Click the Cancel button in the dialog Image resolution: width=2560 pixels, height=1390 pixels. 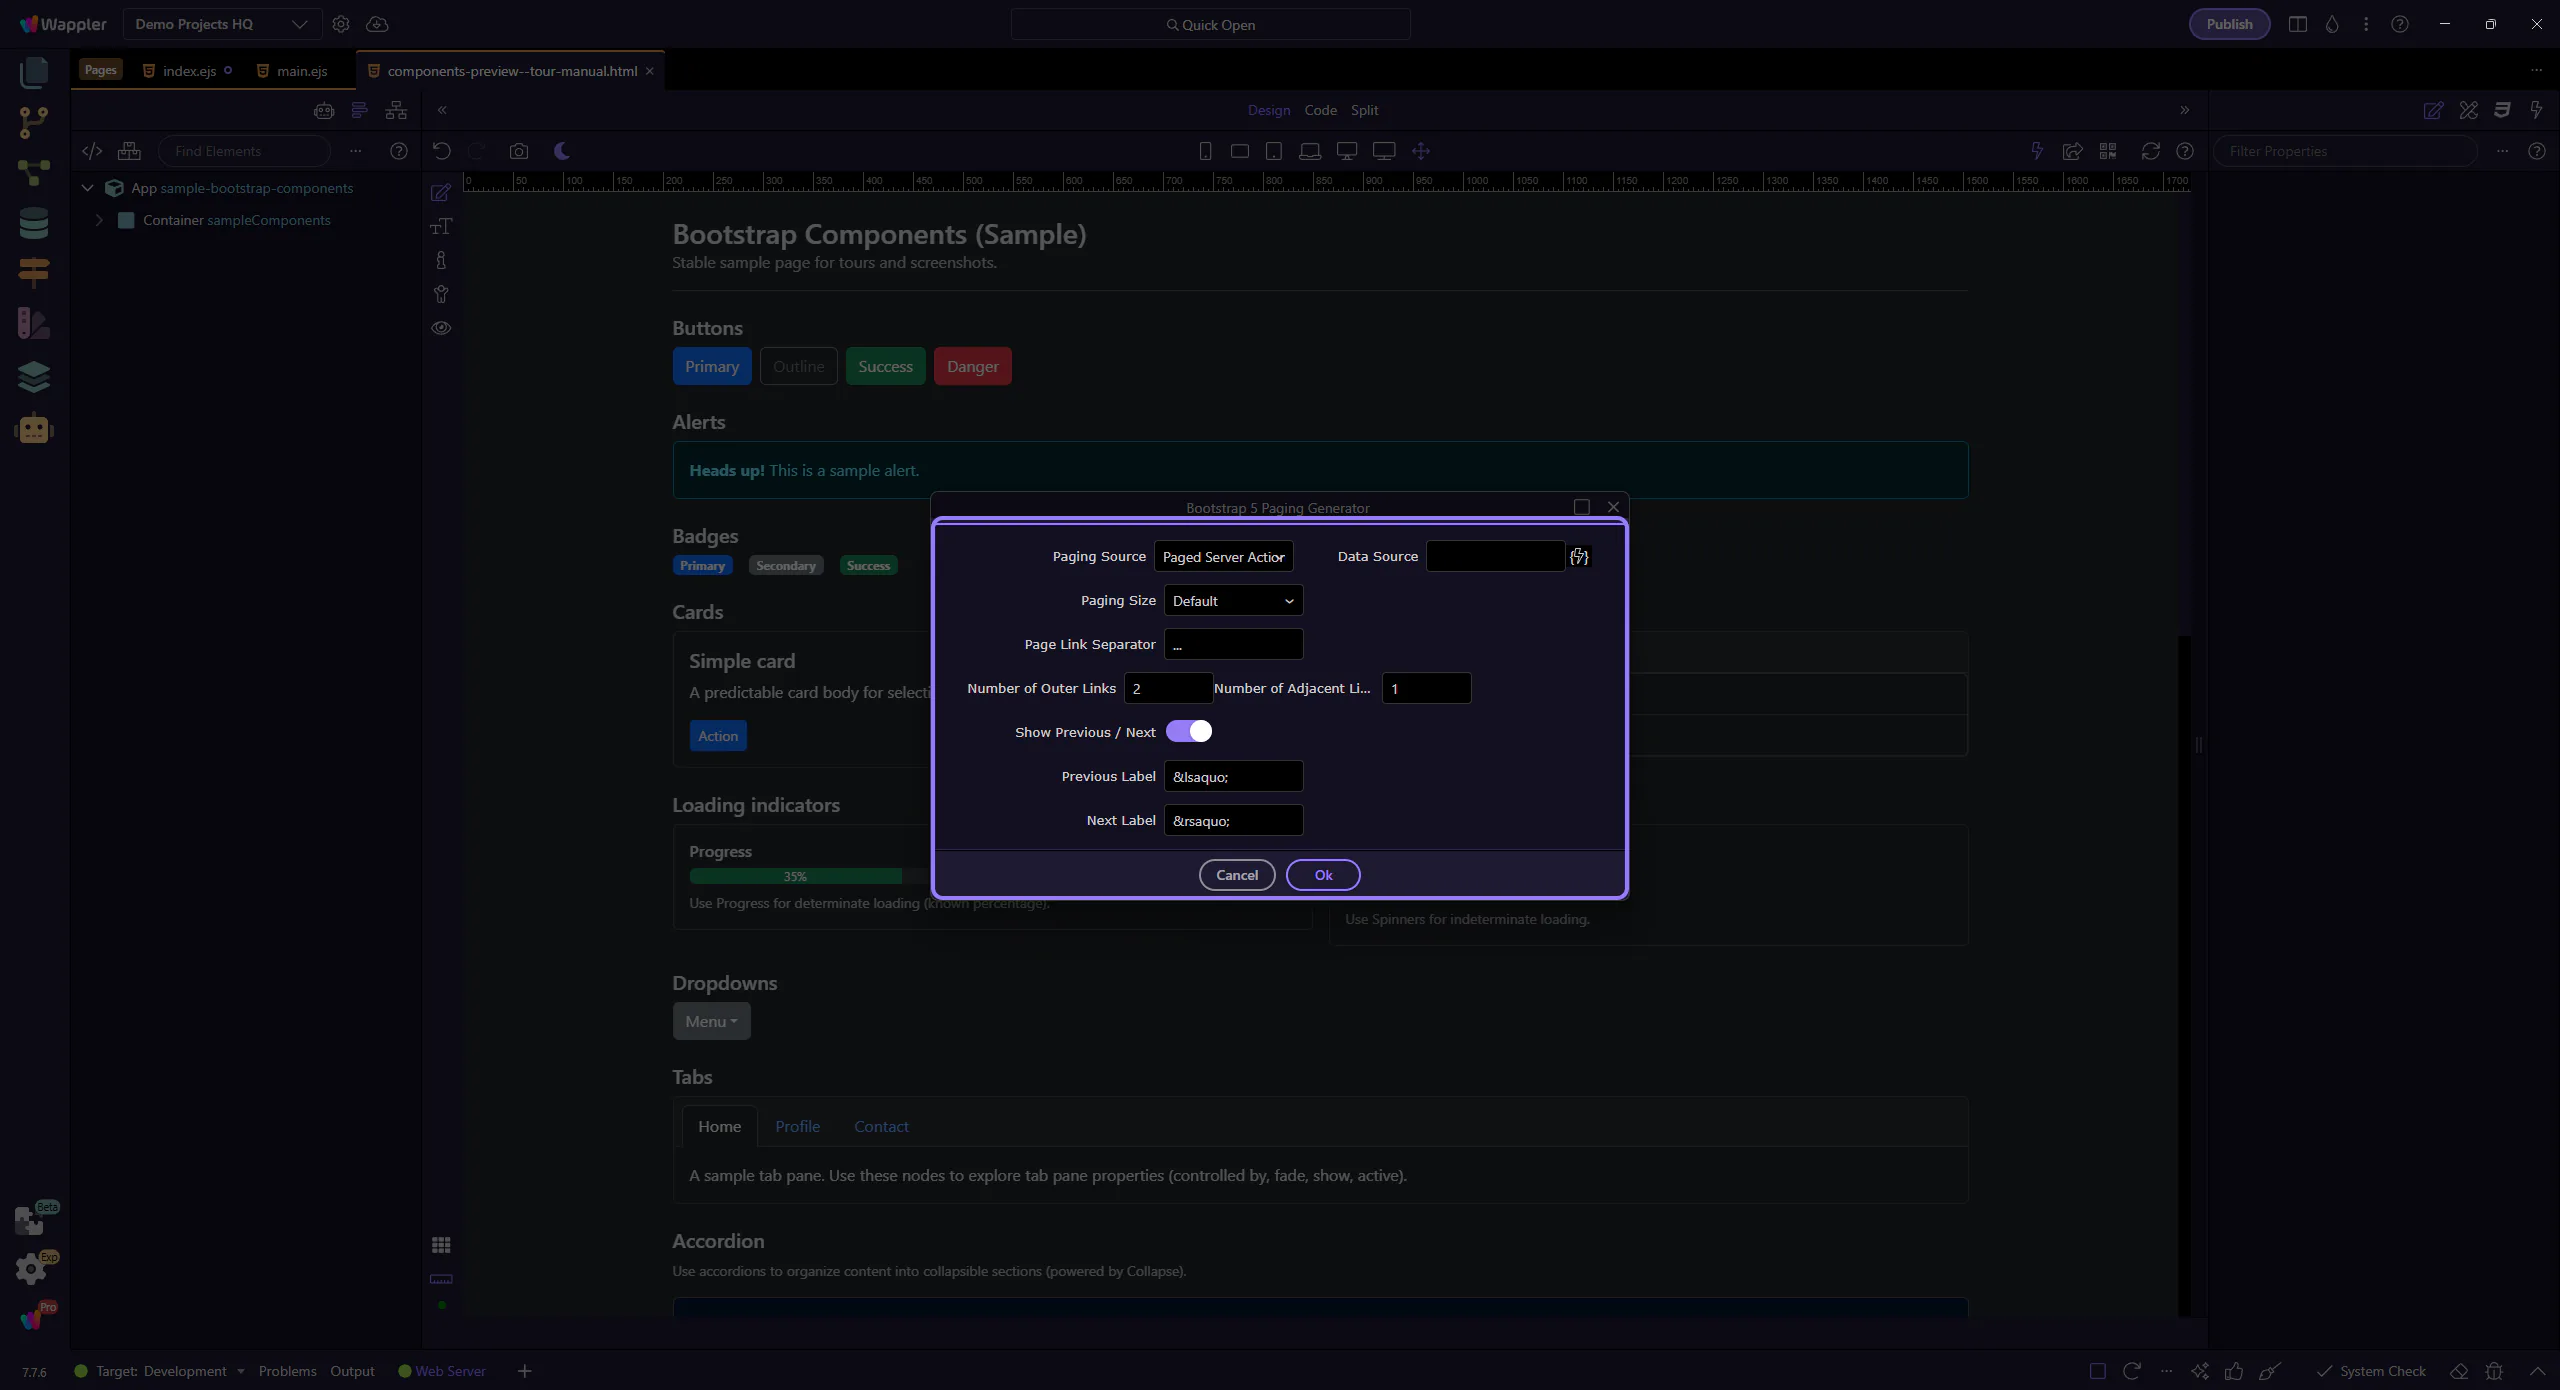tap(1236, 875)
